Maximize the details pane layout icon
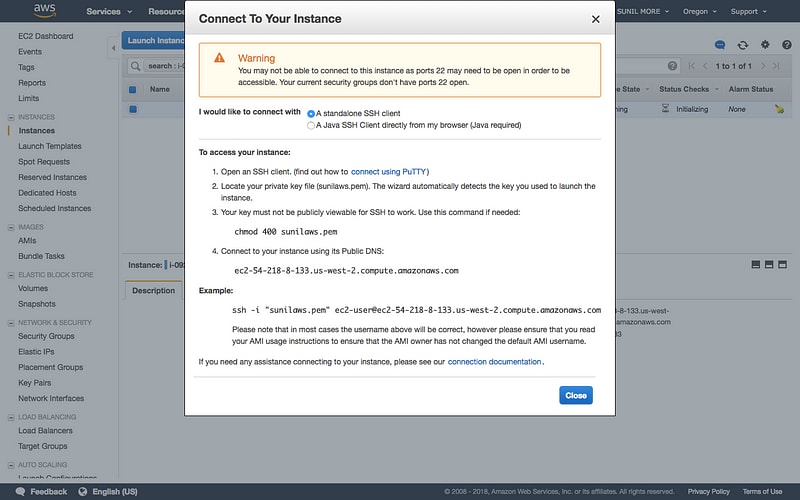This screenshot has height=500, width=800. (x=782, y=264)
